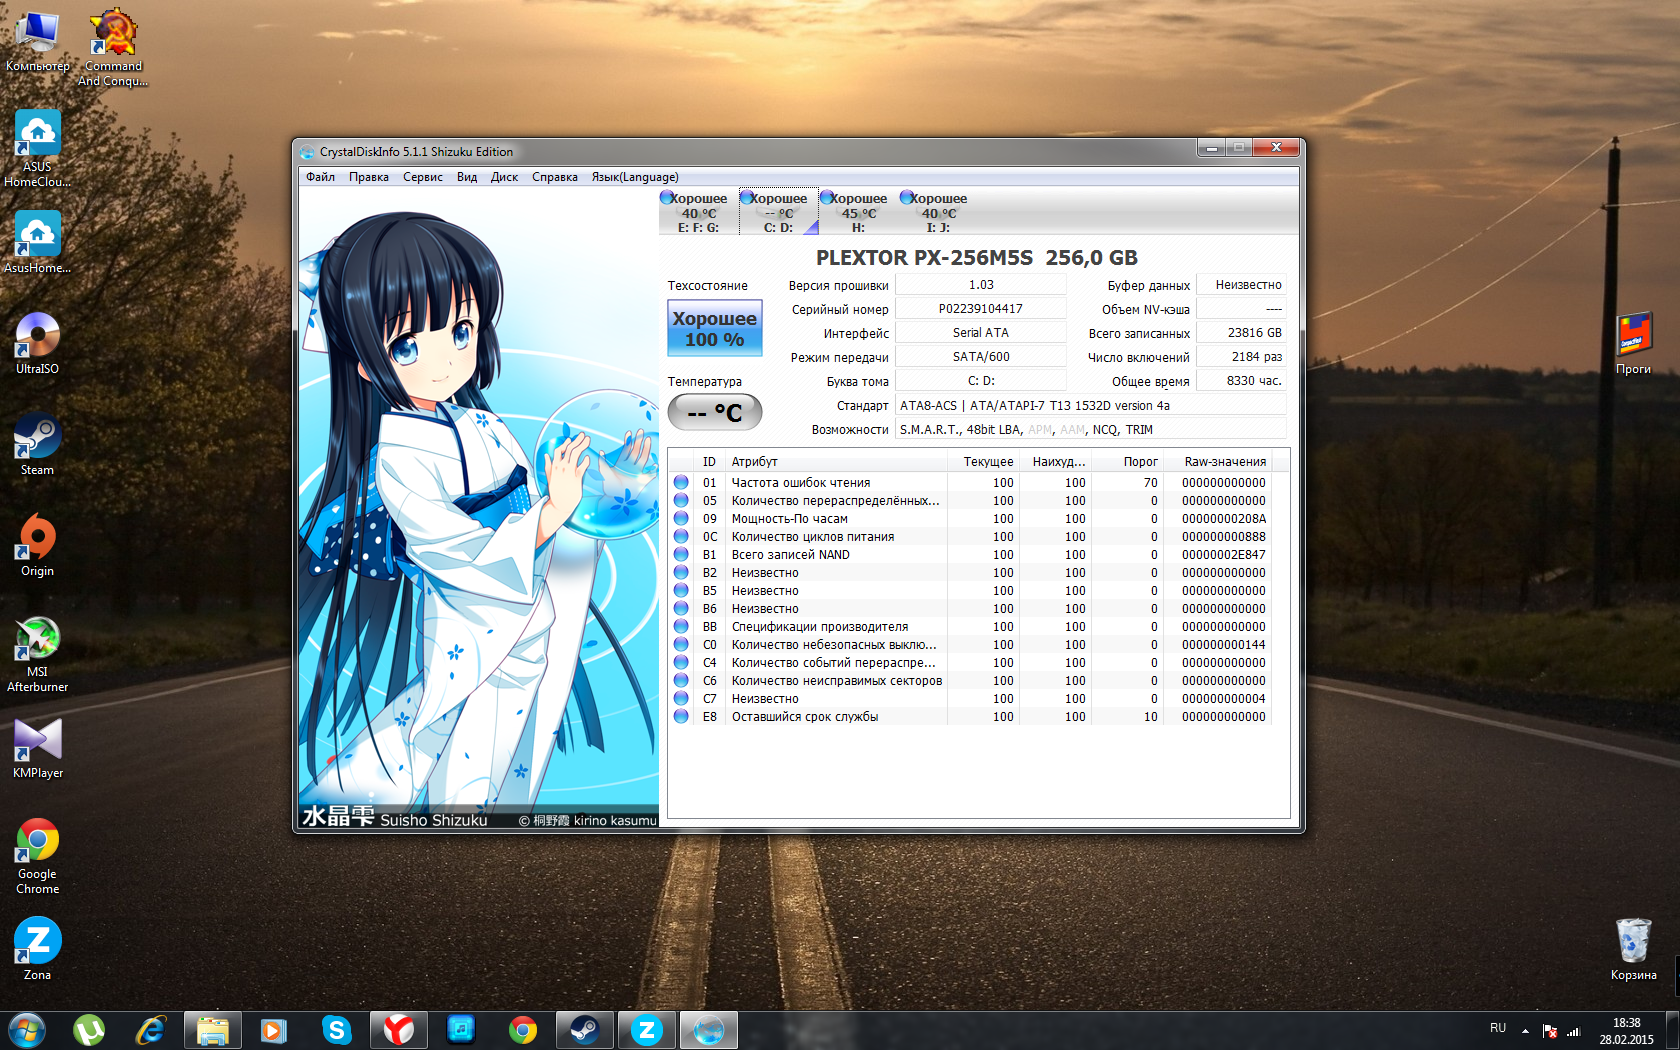The height and width of the screenshot is (1050, 1680).
Task: Select the UltraISO desktop shortcut
Action: point(38,343)
